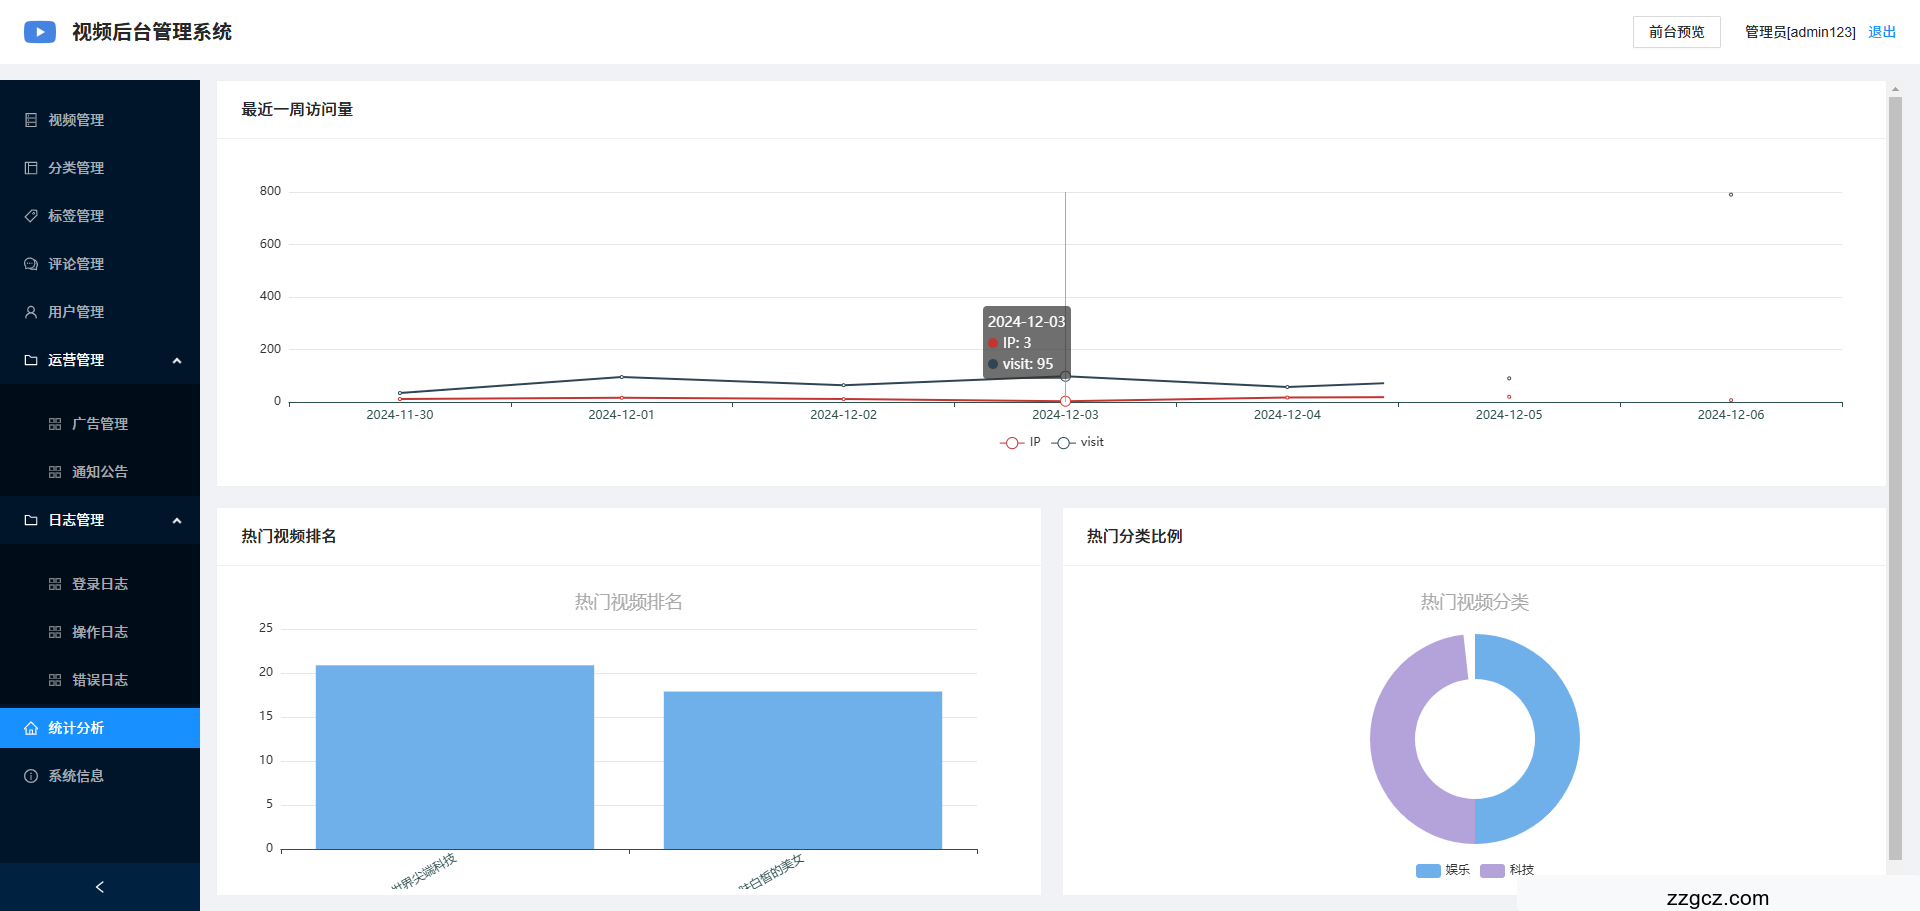
Task: Toggle the IP series in chart legend
Action: [x=1020, y=442]
